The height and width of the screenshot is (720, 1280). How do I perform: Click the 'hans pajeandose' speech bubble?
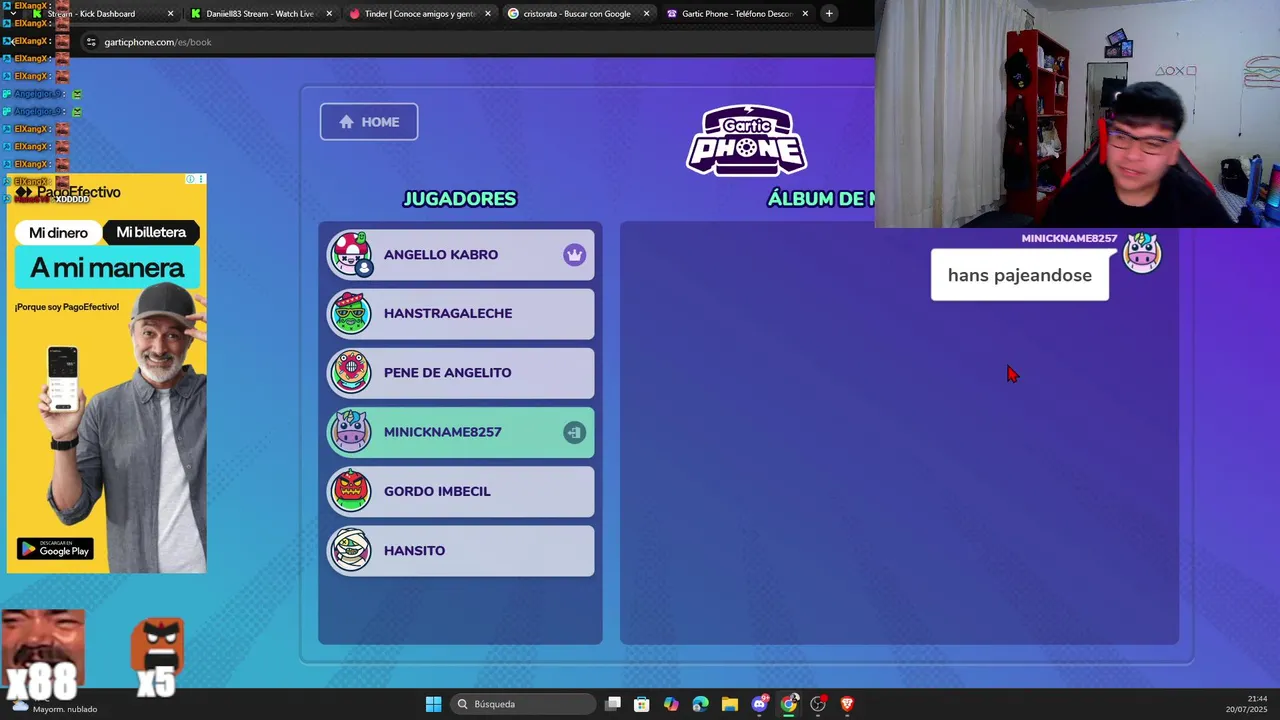[x=1019, y=275]
